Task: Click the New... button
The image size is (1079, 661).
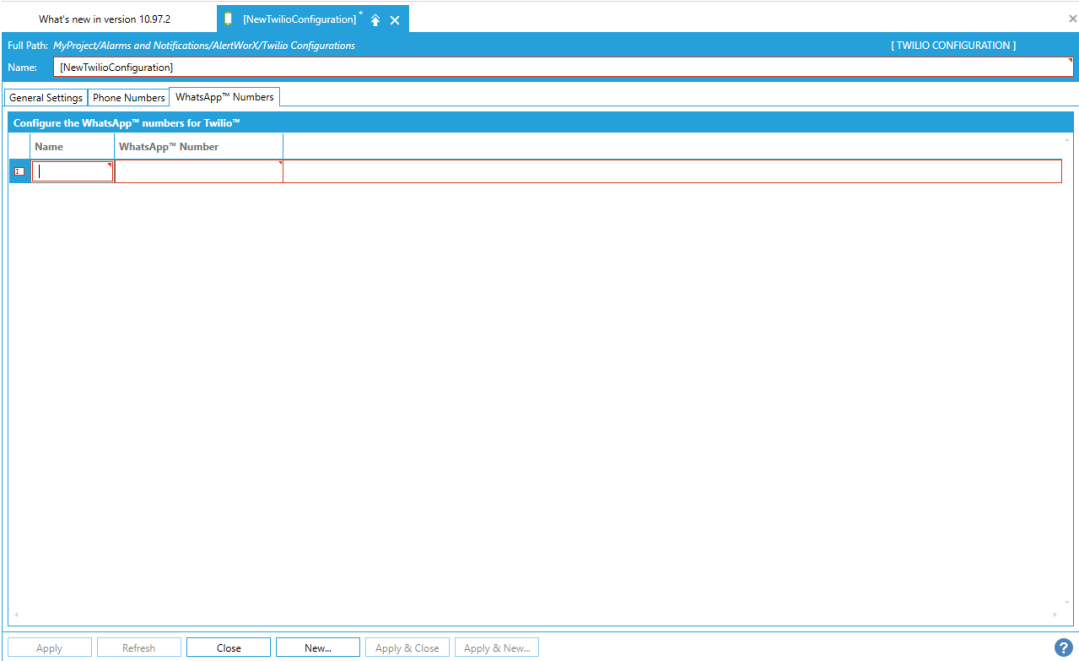Action: 318,648
